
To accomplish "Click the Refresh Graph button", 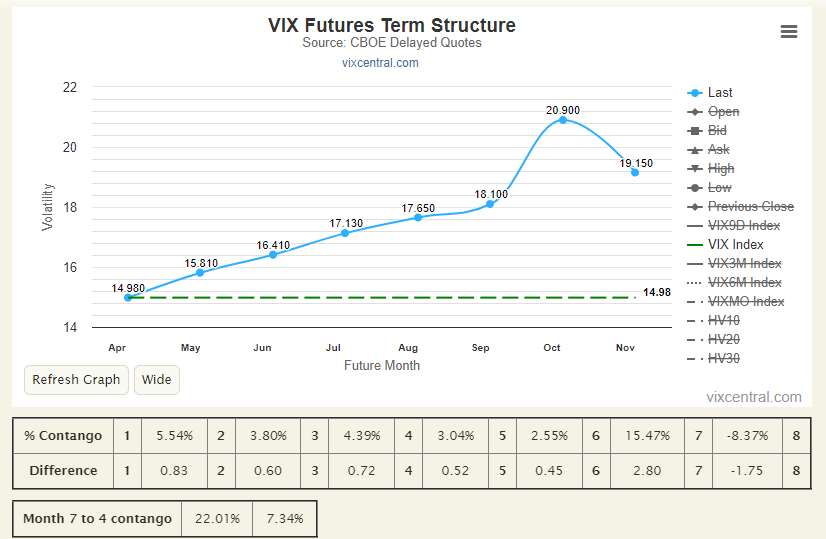I will [x=76, y=380].
